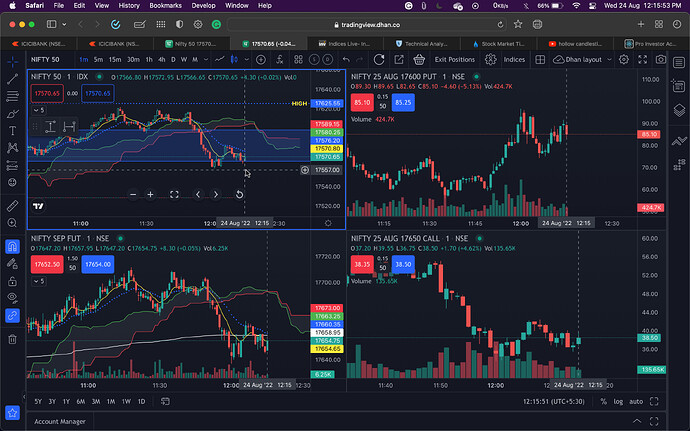Select the ruler measure tool
The height and width of the screenshot is (431, 690).
pyautogui.click(x=12, y=206)
